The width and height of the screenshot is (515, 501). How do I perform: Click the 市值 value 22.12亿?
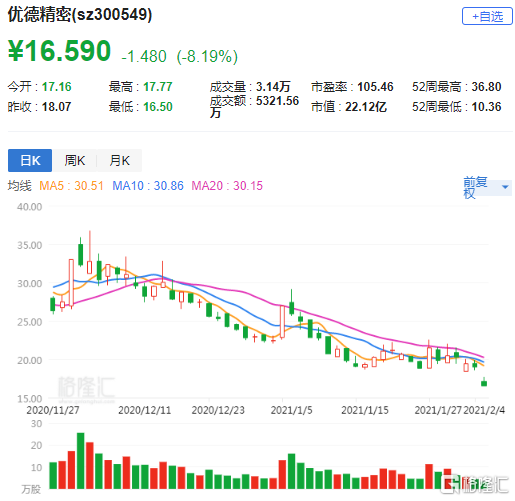(x=366, y=107)
